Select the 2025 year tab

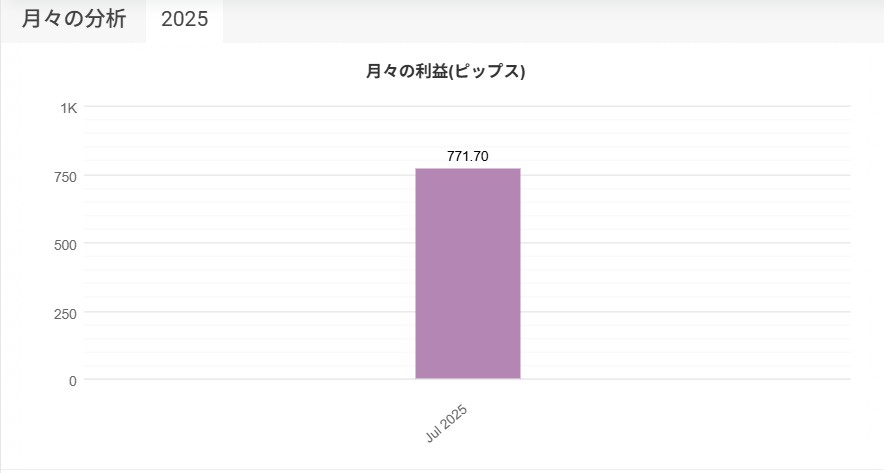(x=184, y=20)
